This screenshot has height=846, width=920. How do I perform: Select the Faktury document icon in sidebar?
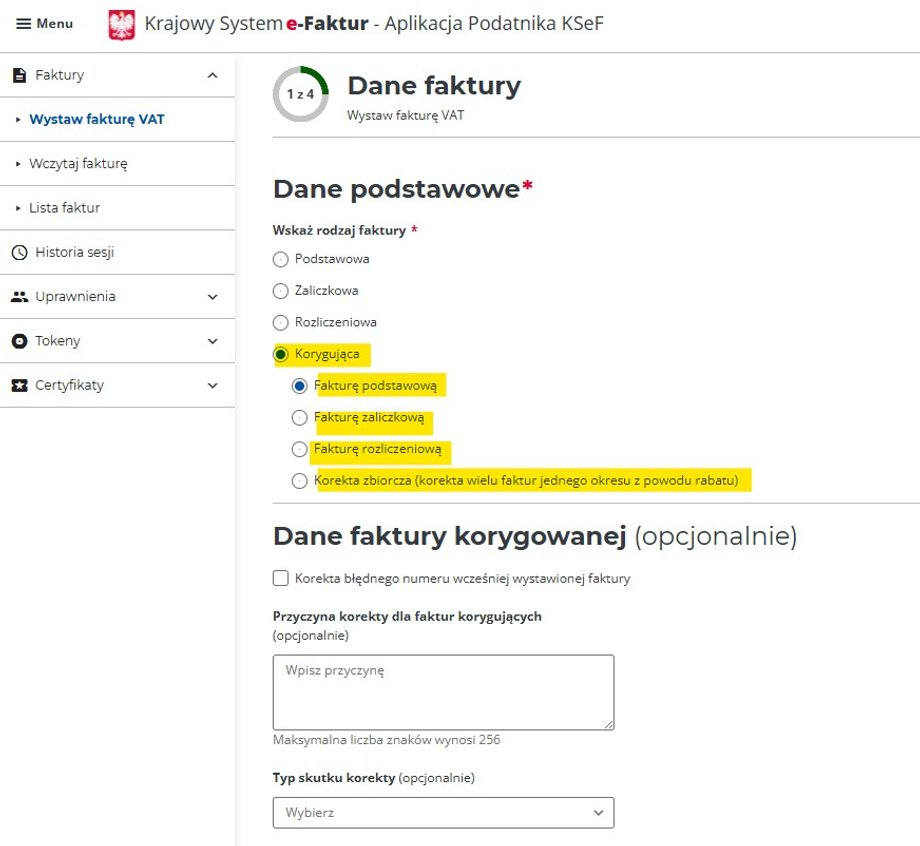[x=19, y=74]
